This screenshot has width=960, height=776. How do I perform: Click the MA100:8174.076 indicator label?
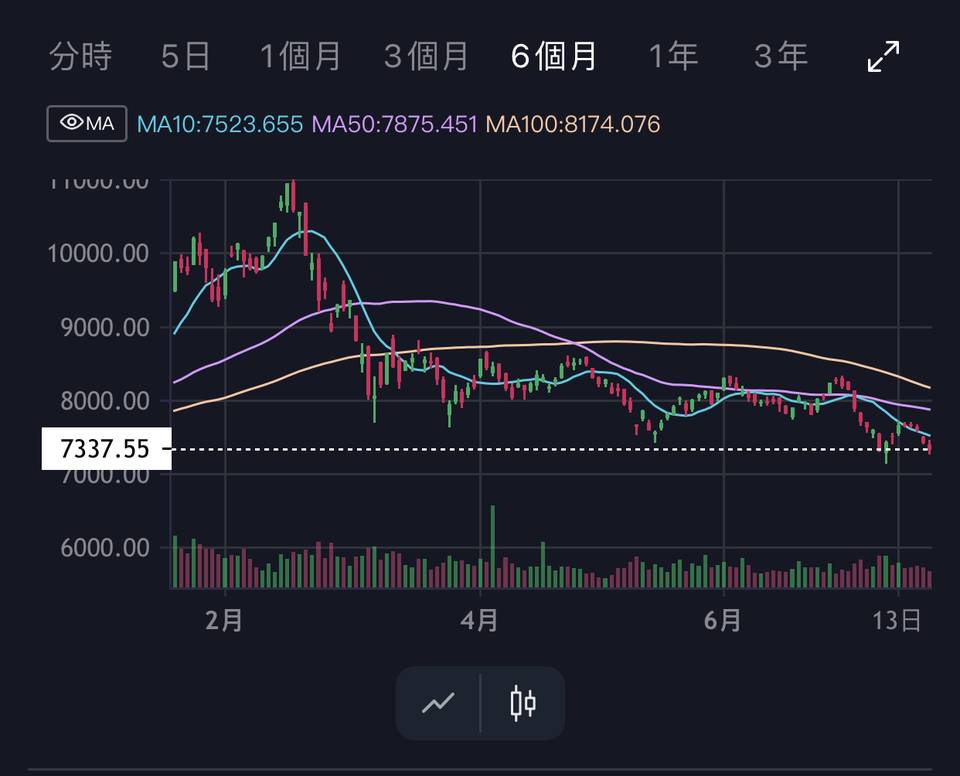tap(573, 124)
